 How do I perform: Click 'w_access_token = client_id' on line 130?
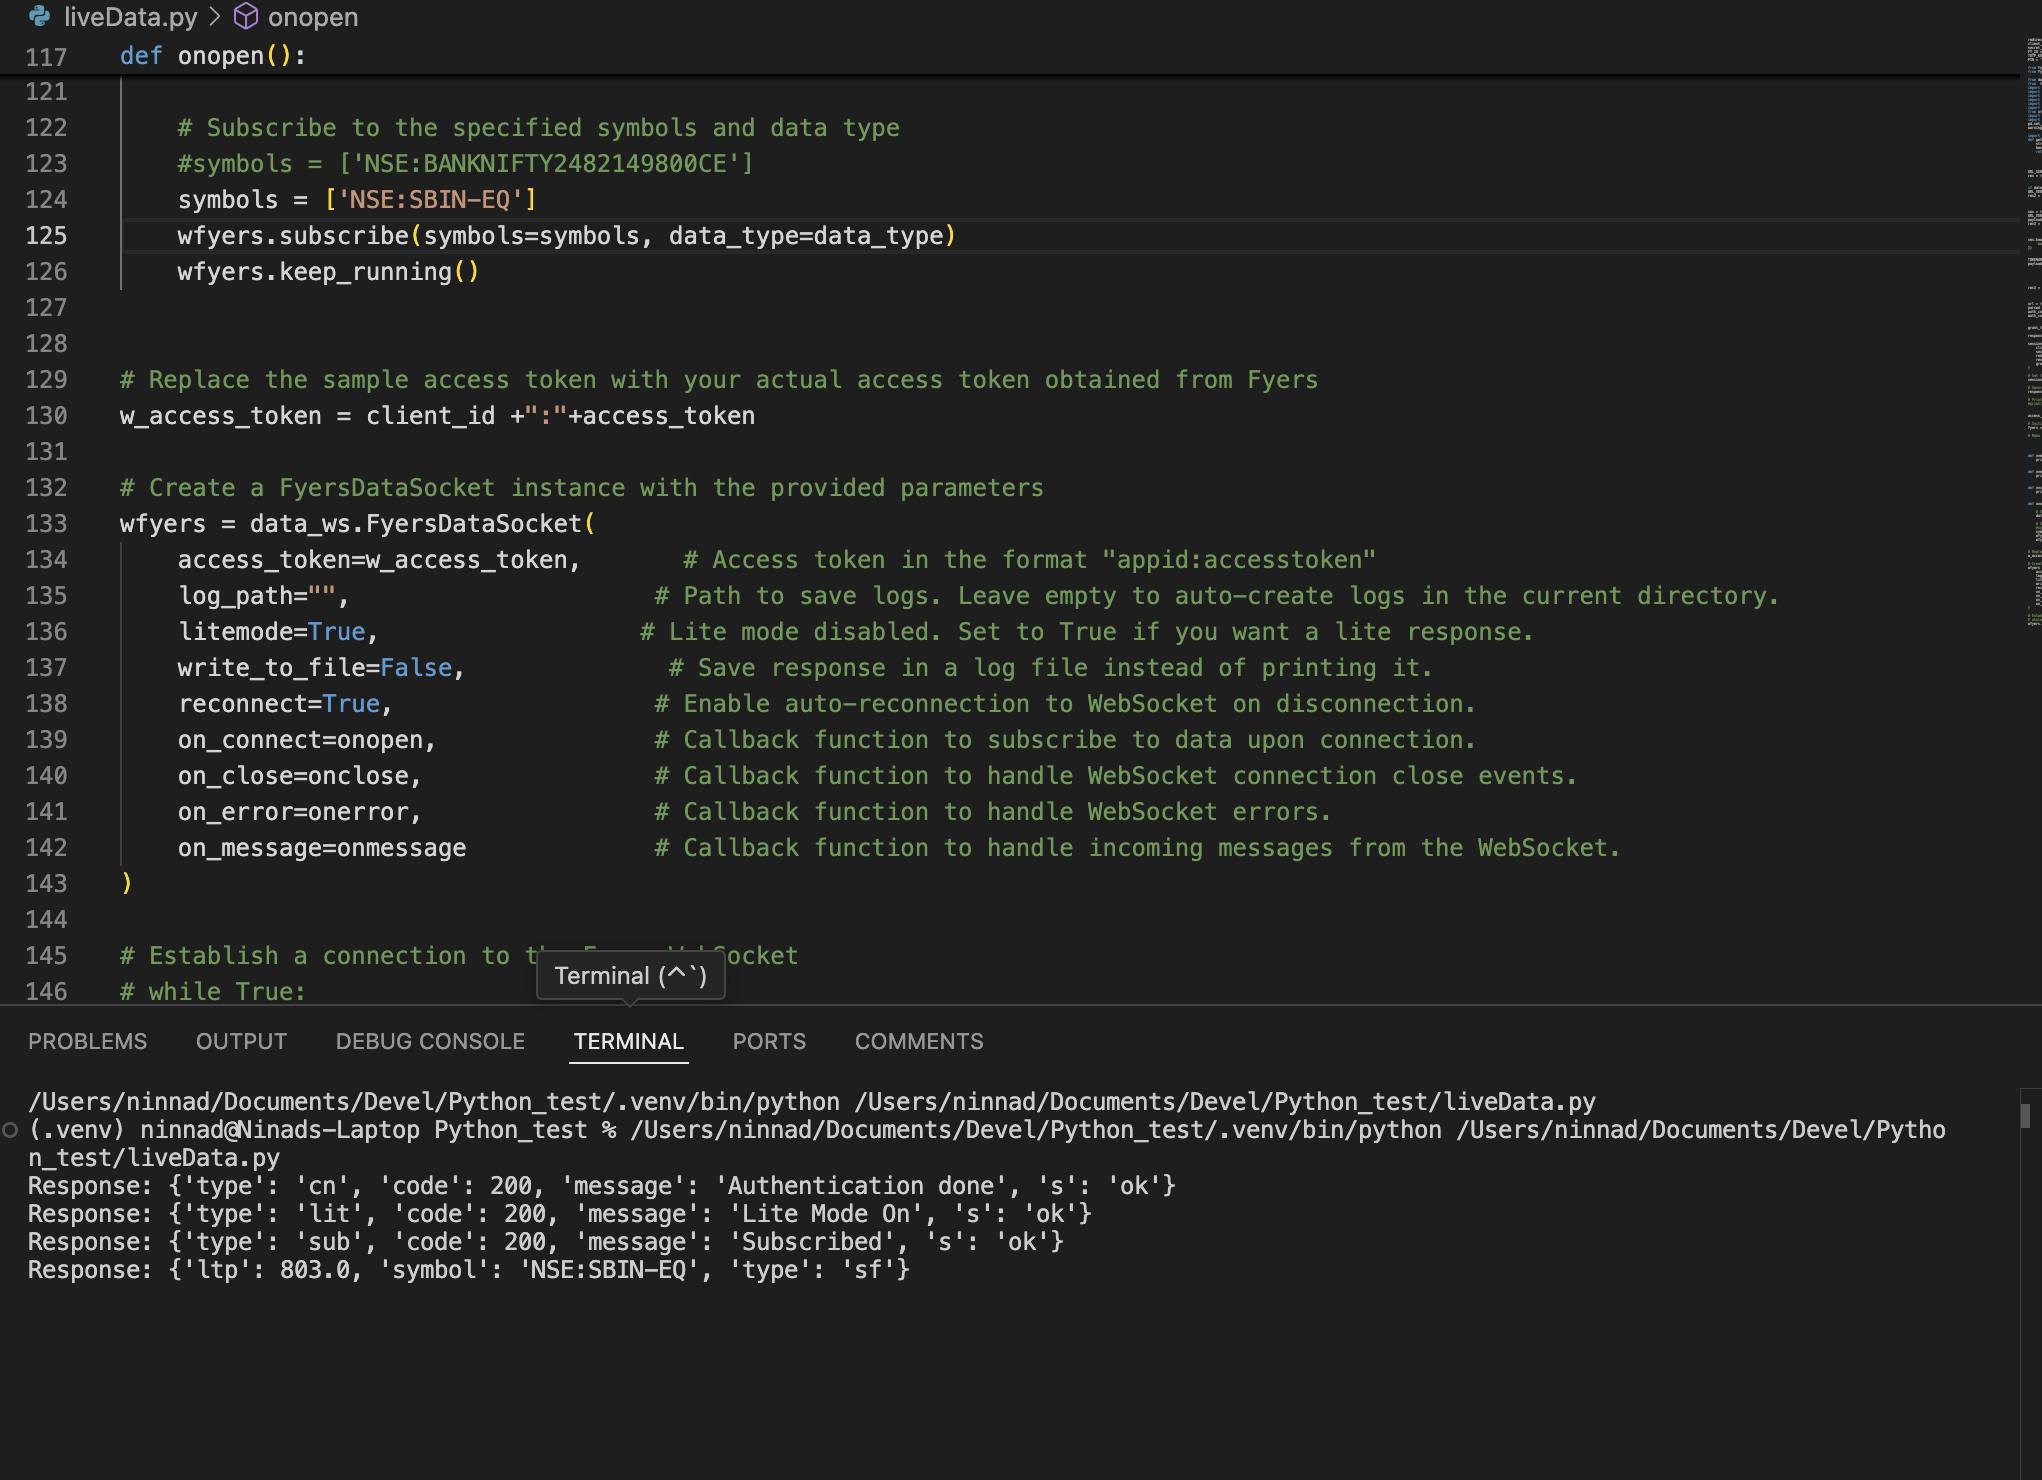point(307,416)
